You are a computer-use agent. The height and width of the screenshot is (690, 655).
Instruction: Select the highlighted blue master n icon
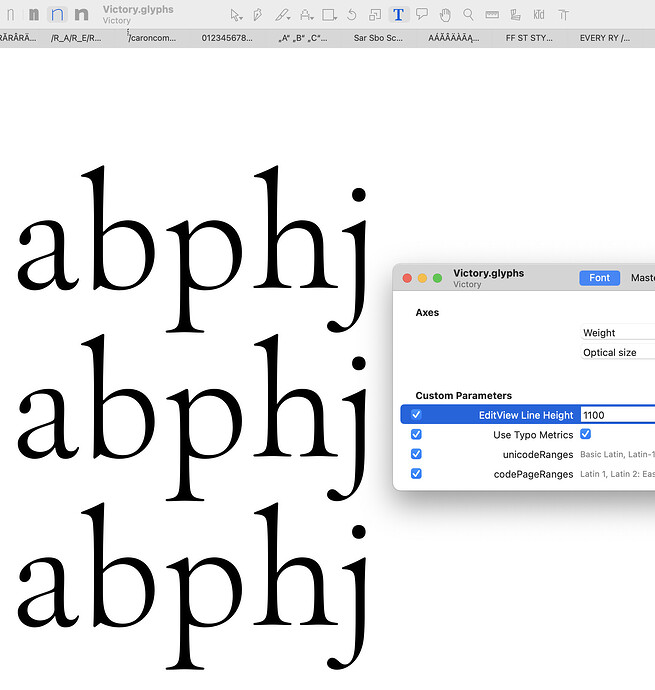pos(57,15)
